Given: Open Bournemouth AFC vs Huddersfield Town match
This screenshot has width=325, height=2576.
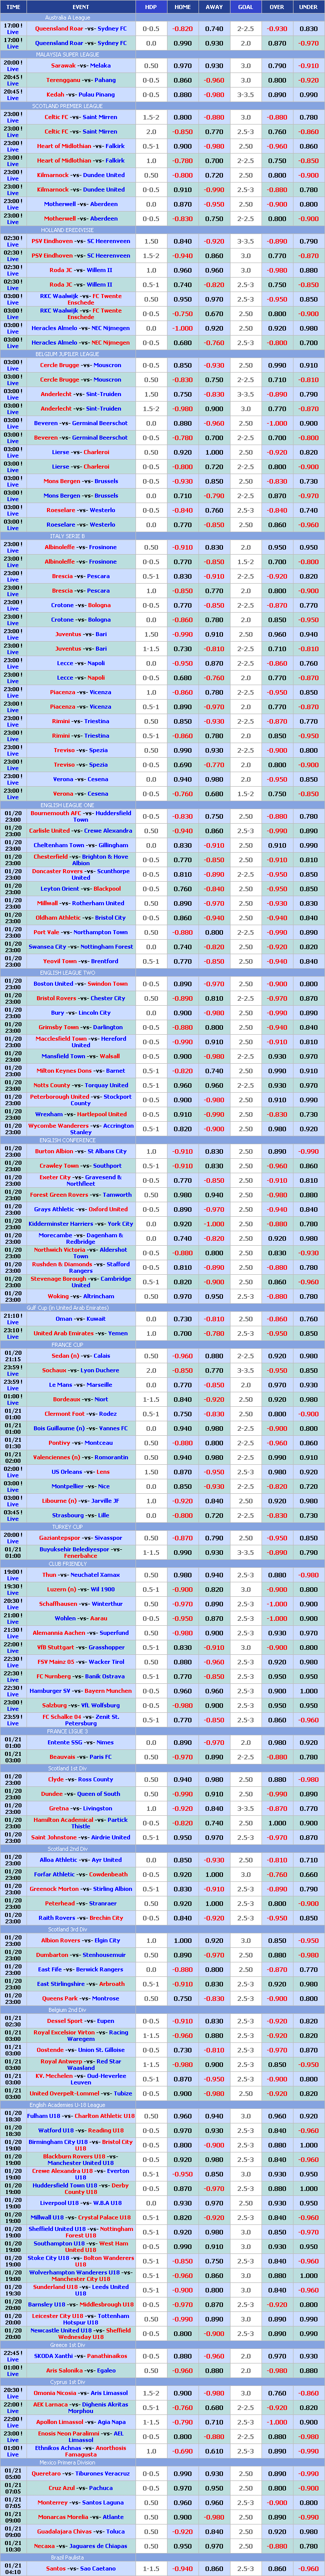Looking at the screenshot, I should [80, 816].
